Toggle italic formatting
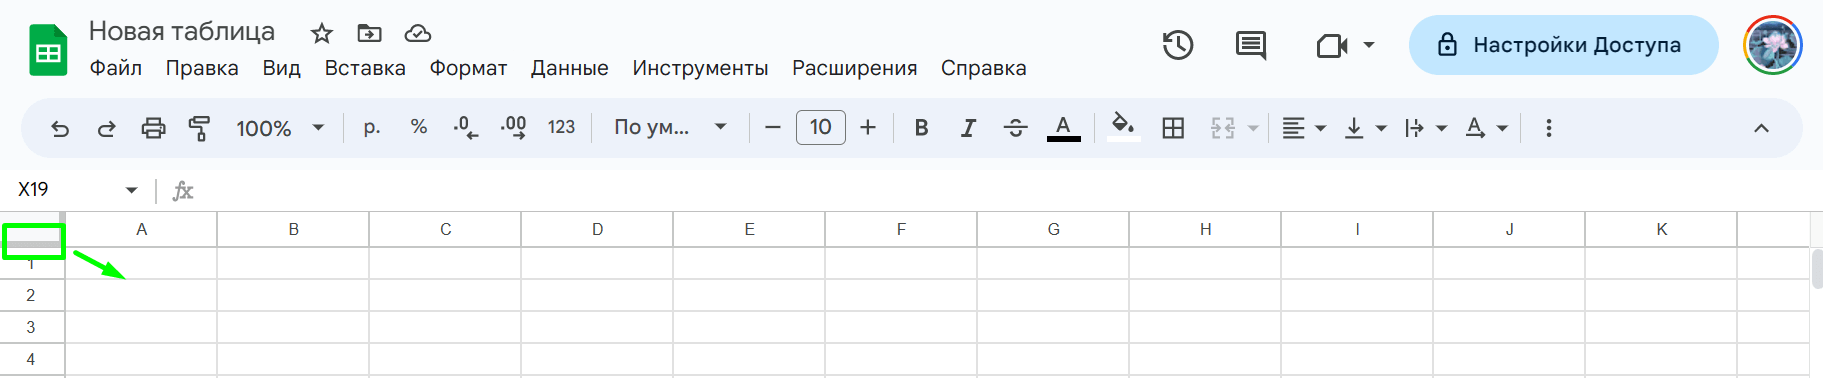 point(967,128)
